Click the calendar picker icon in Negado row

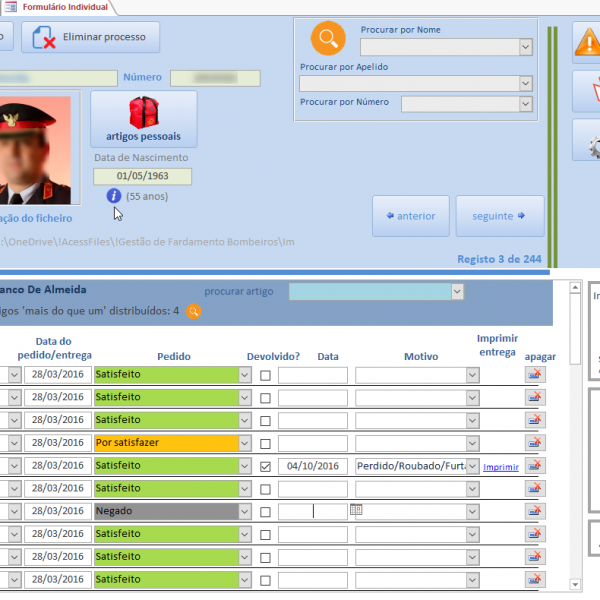[356, 510]
